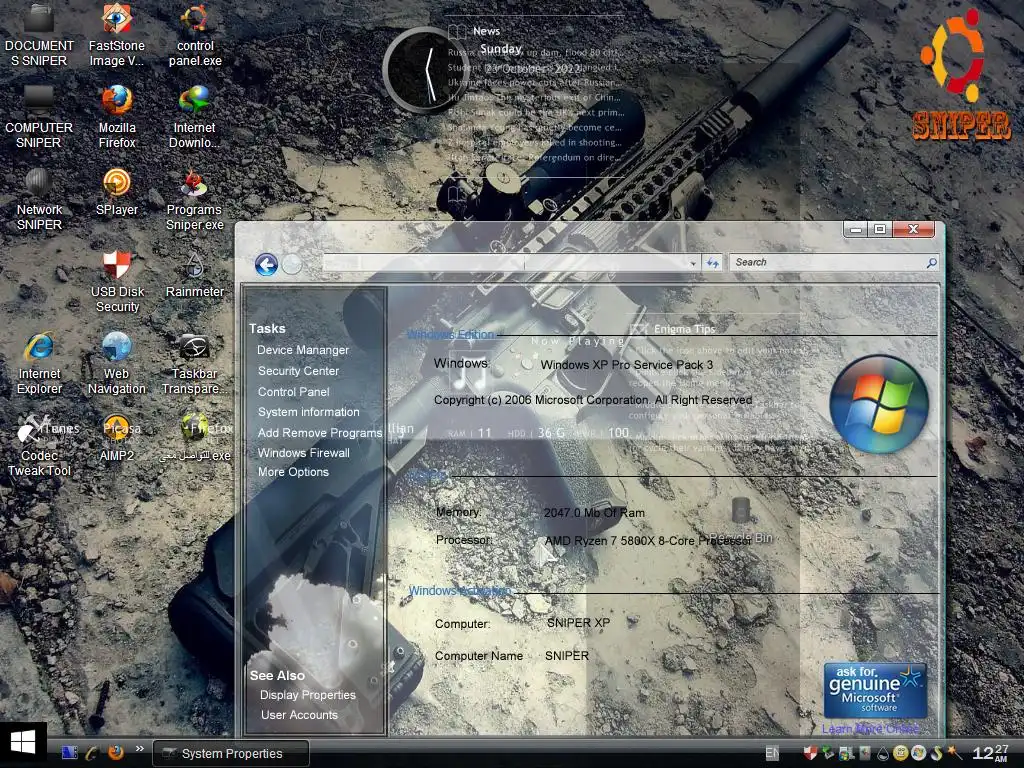This screenshot has height=768, width=1024.
Task: Click the yellow smiley tray icon
Action: pos(900,754)
